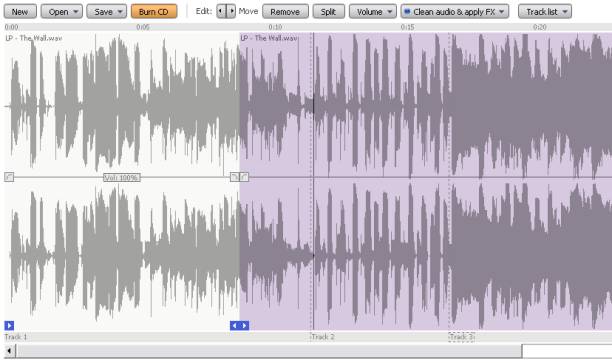Click the 0:00 mark on the time ruler
Image resolution: width=612 pixels, height=363 pixels.
coord(11,27)
